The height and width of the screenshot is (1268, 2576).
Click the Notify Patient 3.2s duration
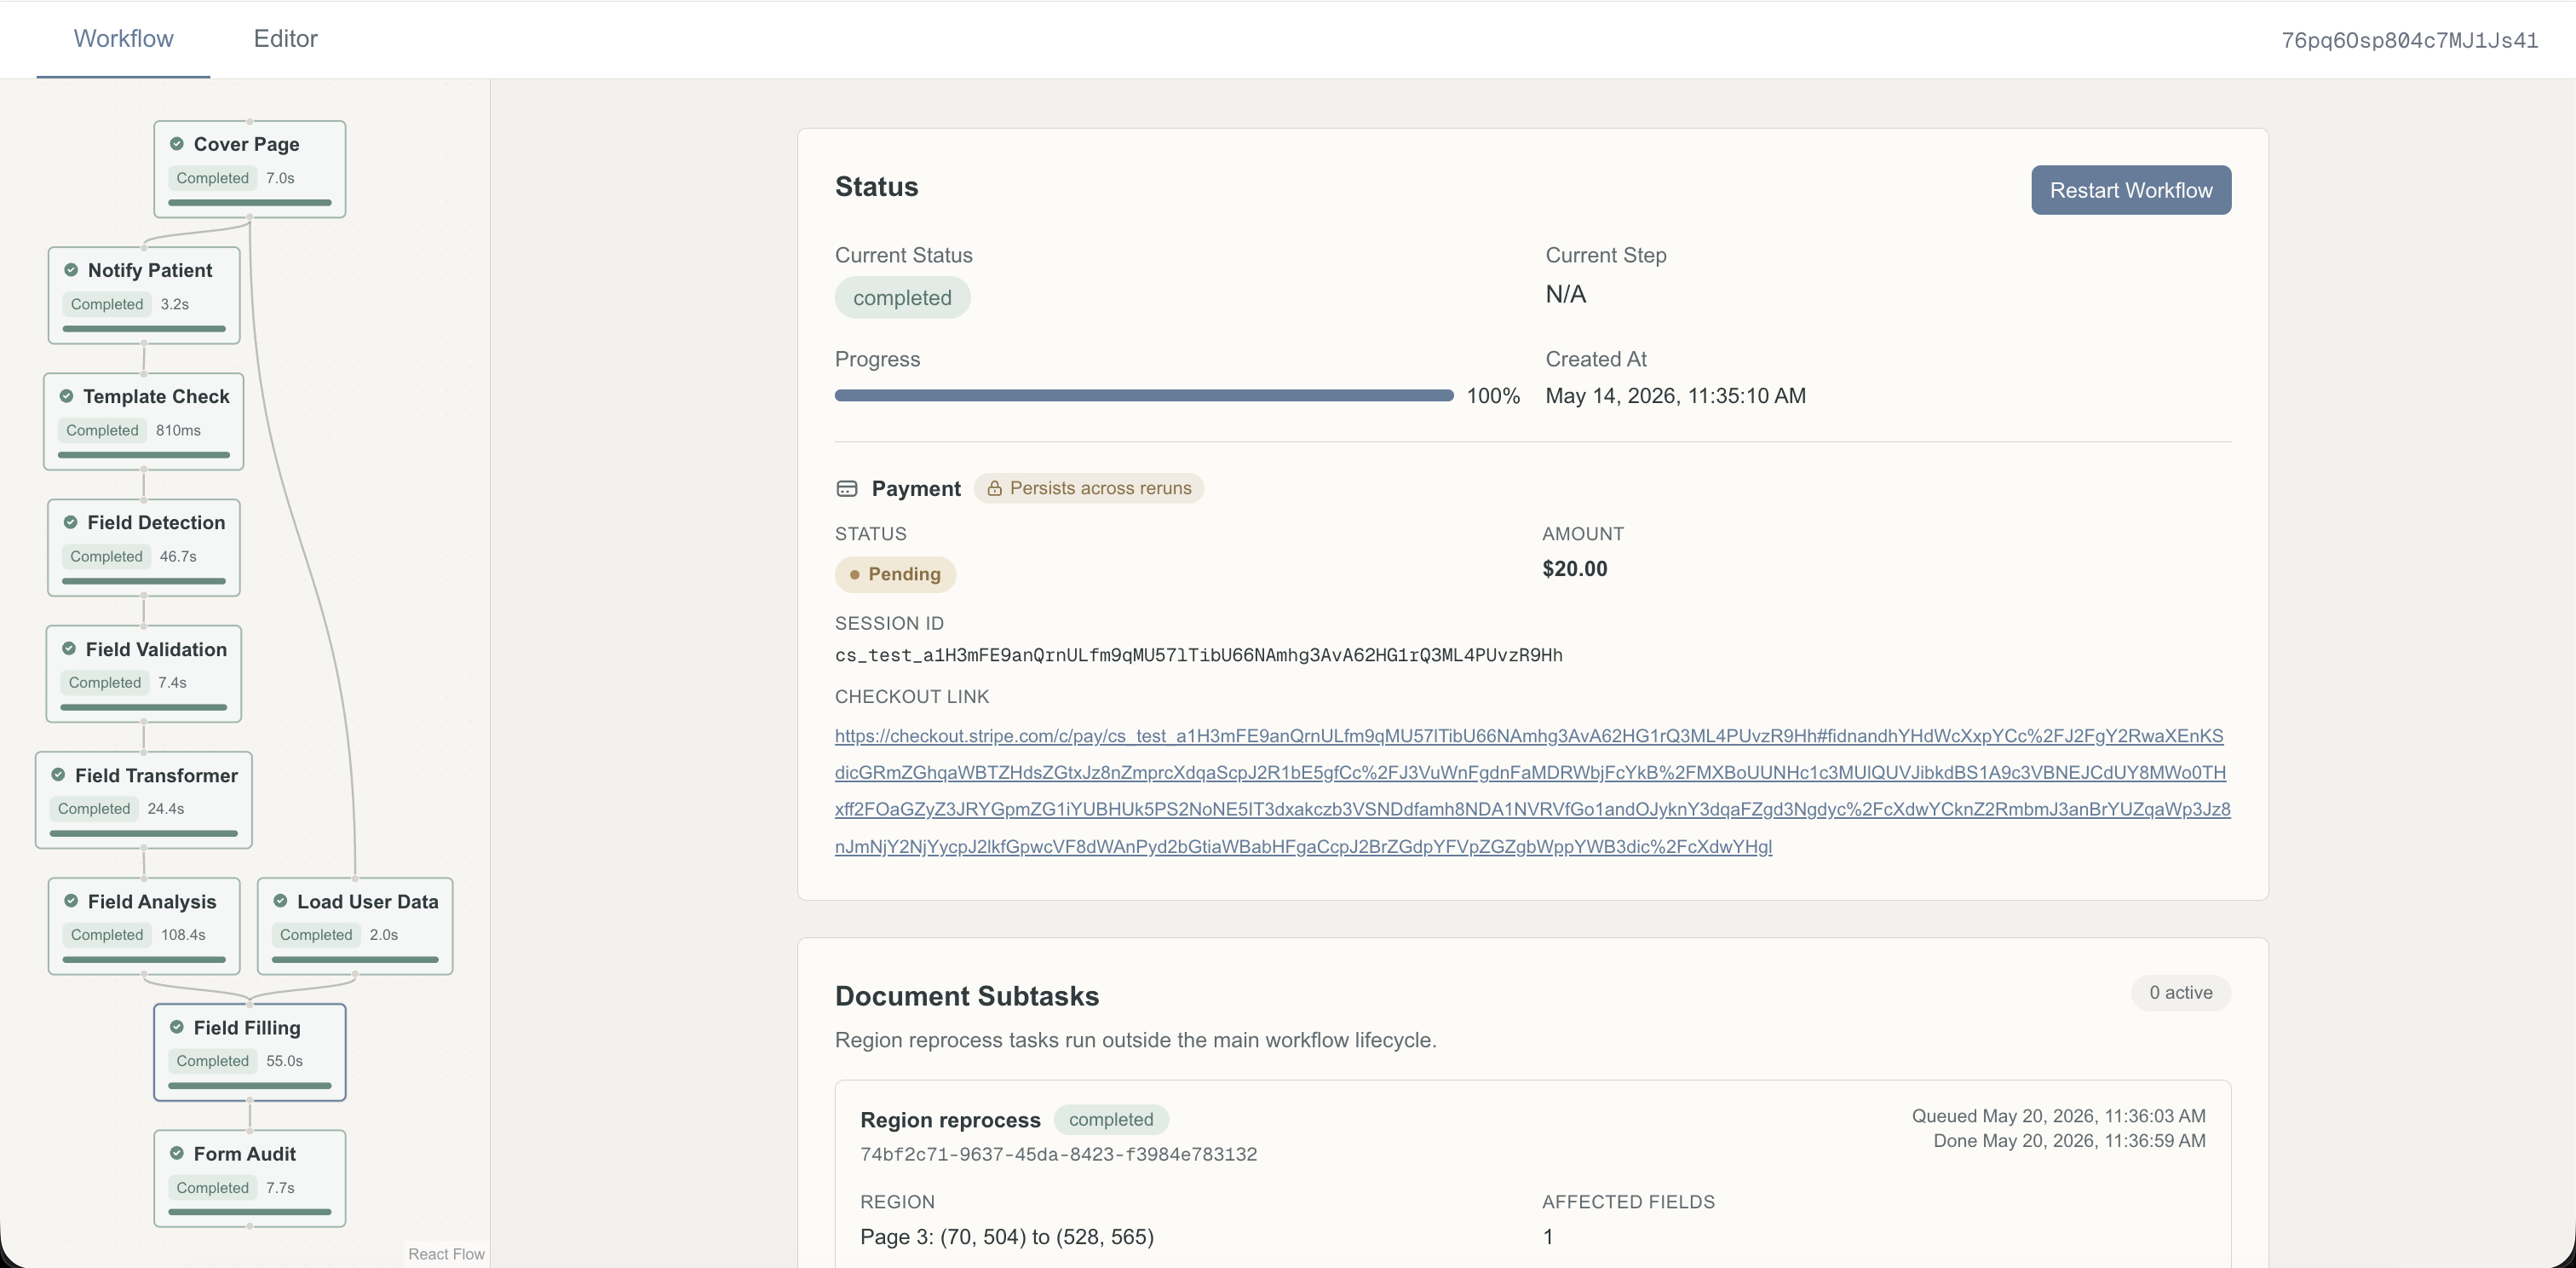pyautogui.click(x=175, y=304)
